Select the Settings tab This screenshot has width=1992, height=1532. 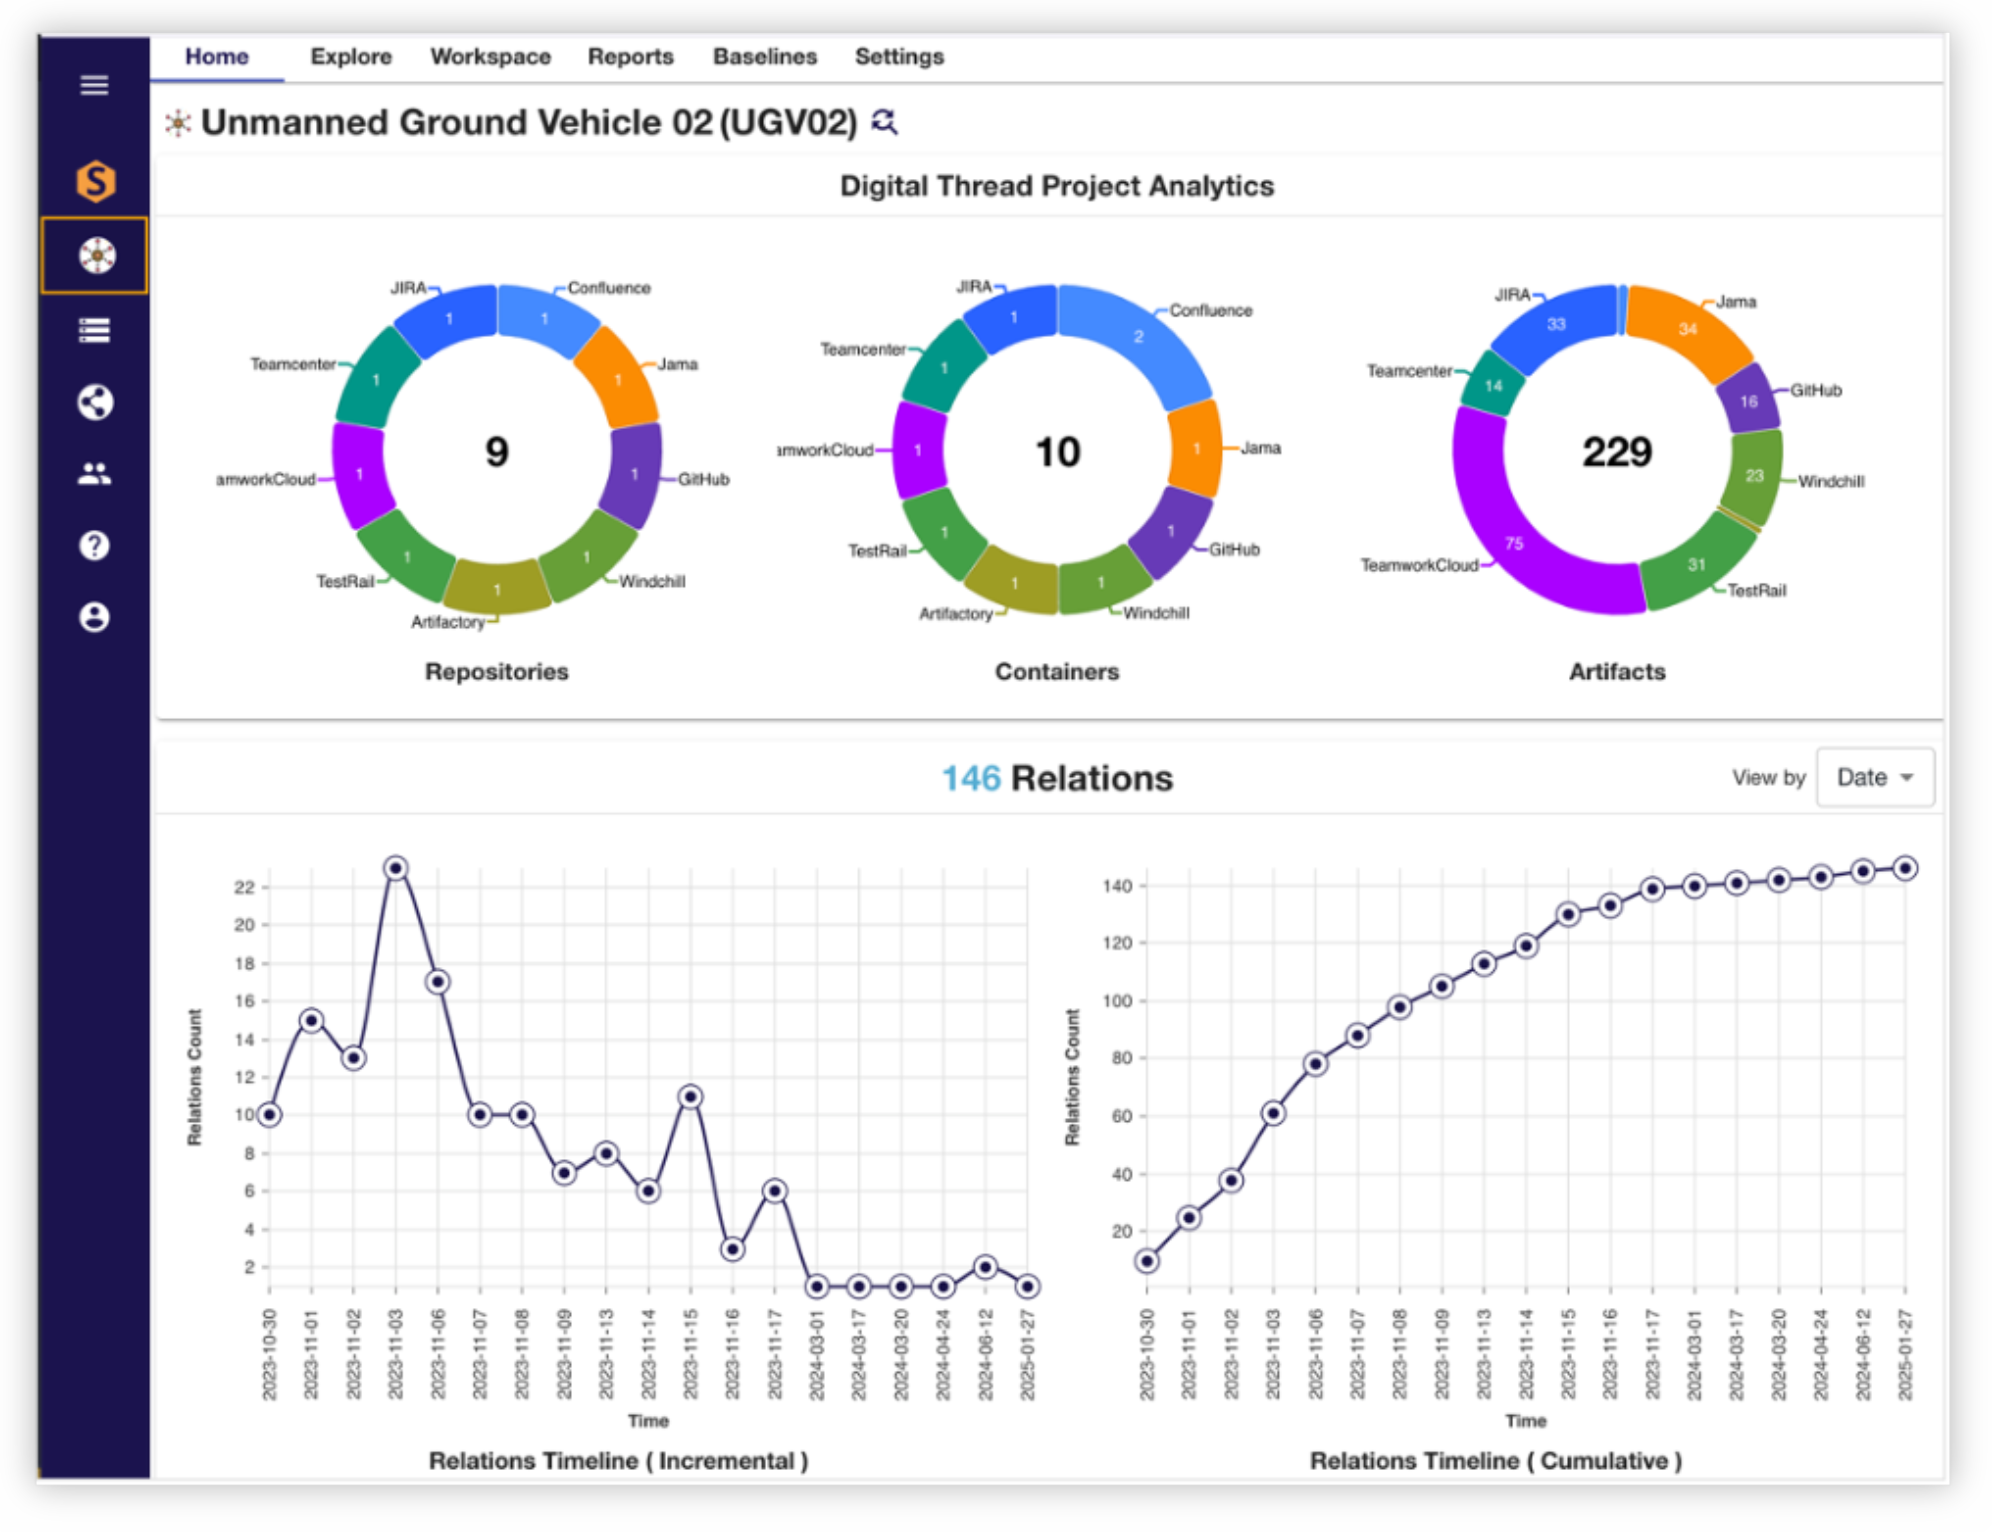(898, 57)
